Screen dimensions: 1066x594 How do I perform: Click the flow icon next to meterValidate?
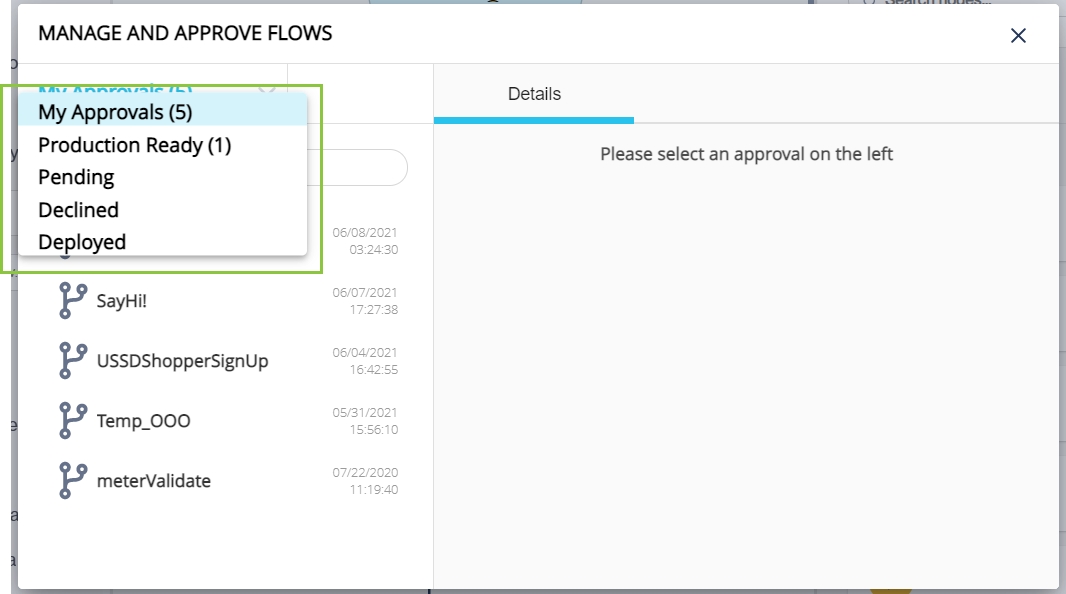[x=72, y=480]
